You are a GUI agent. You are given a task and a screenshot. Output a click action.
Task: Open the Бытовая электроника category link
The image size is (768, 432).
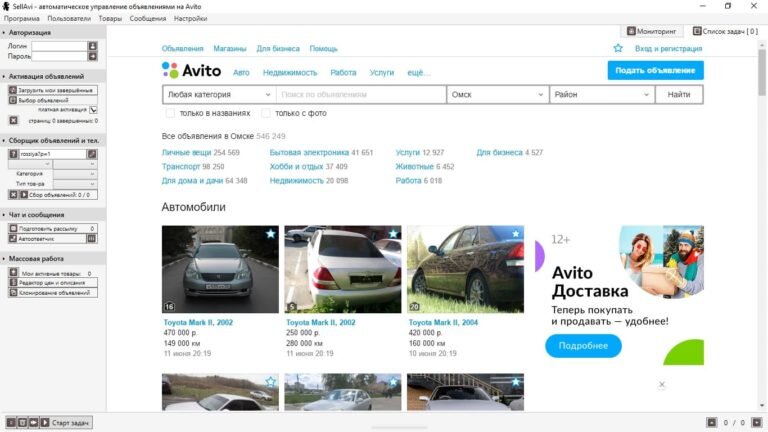309,153
